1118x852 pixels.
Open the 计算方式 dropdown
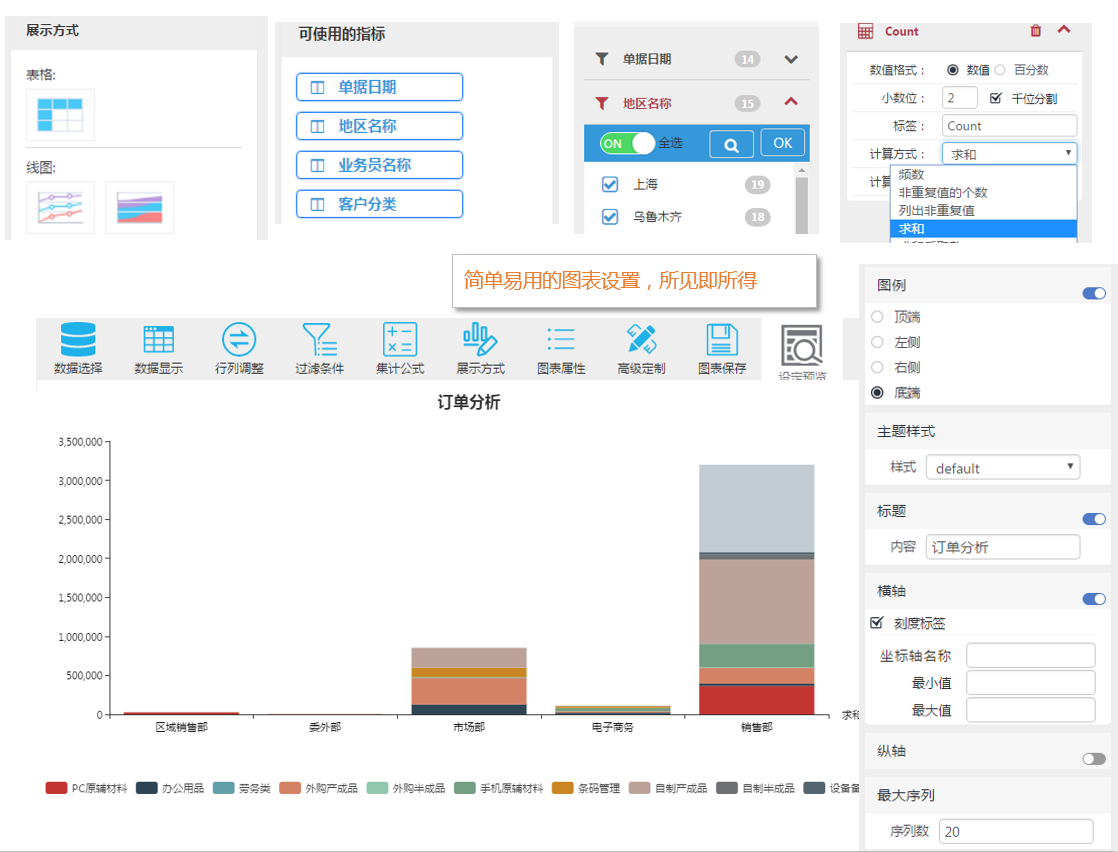point(1009,153)
